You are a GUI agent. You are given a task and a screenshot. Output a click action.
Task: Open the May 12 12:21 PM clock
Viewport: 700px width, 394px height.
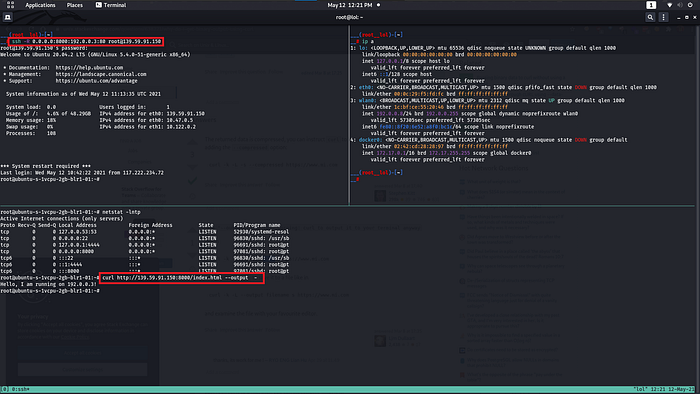(x=350, y=5)
